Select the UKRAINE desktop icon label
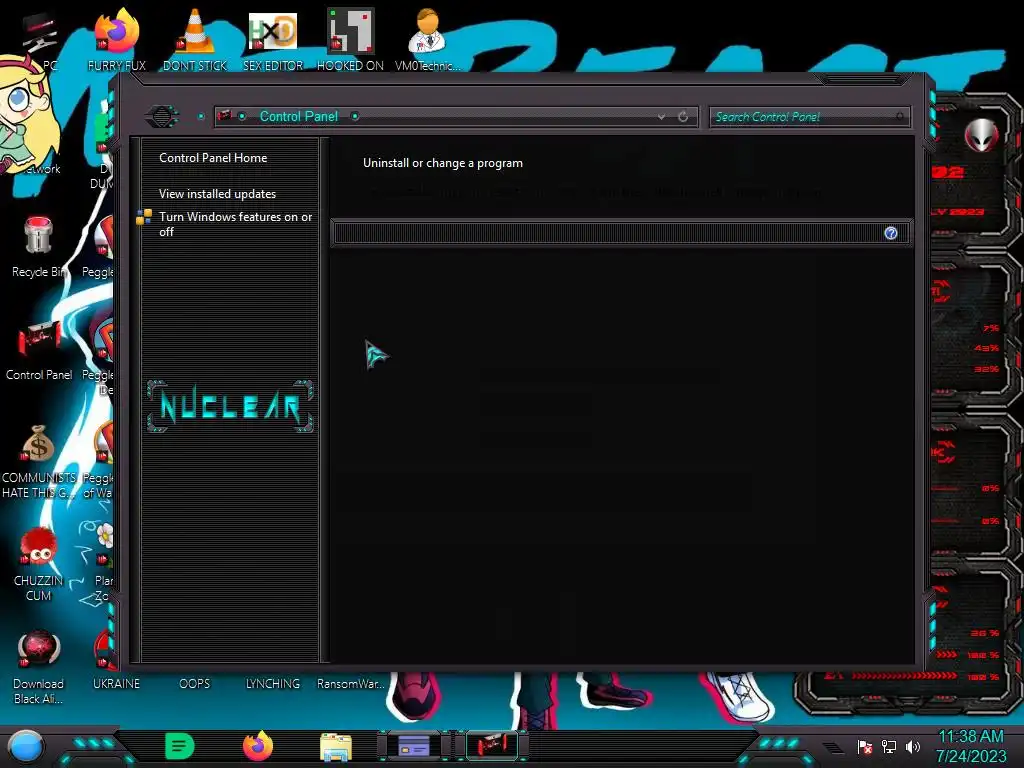Image resolution: width=1024 pixels, height=768 pixels. point(116,684)
